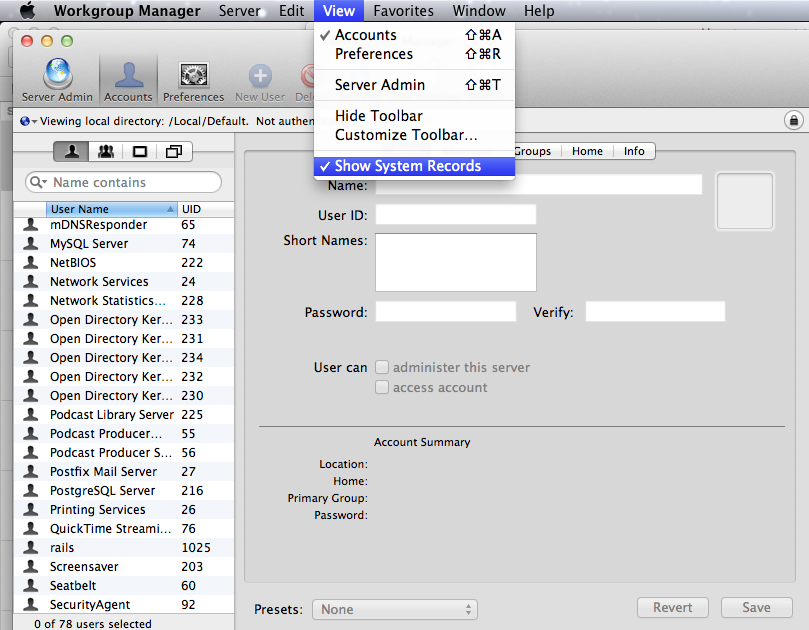The image size is (809, 630).
Task: Select the Seatbelt user row
Action: [x=124, y=586]
